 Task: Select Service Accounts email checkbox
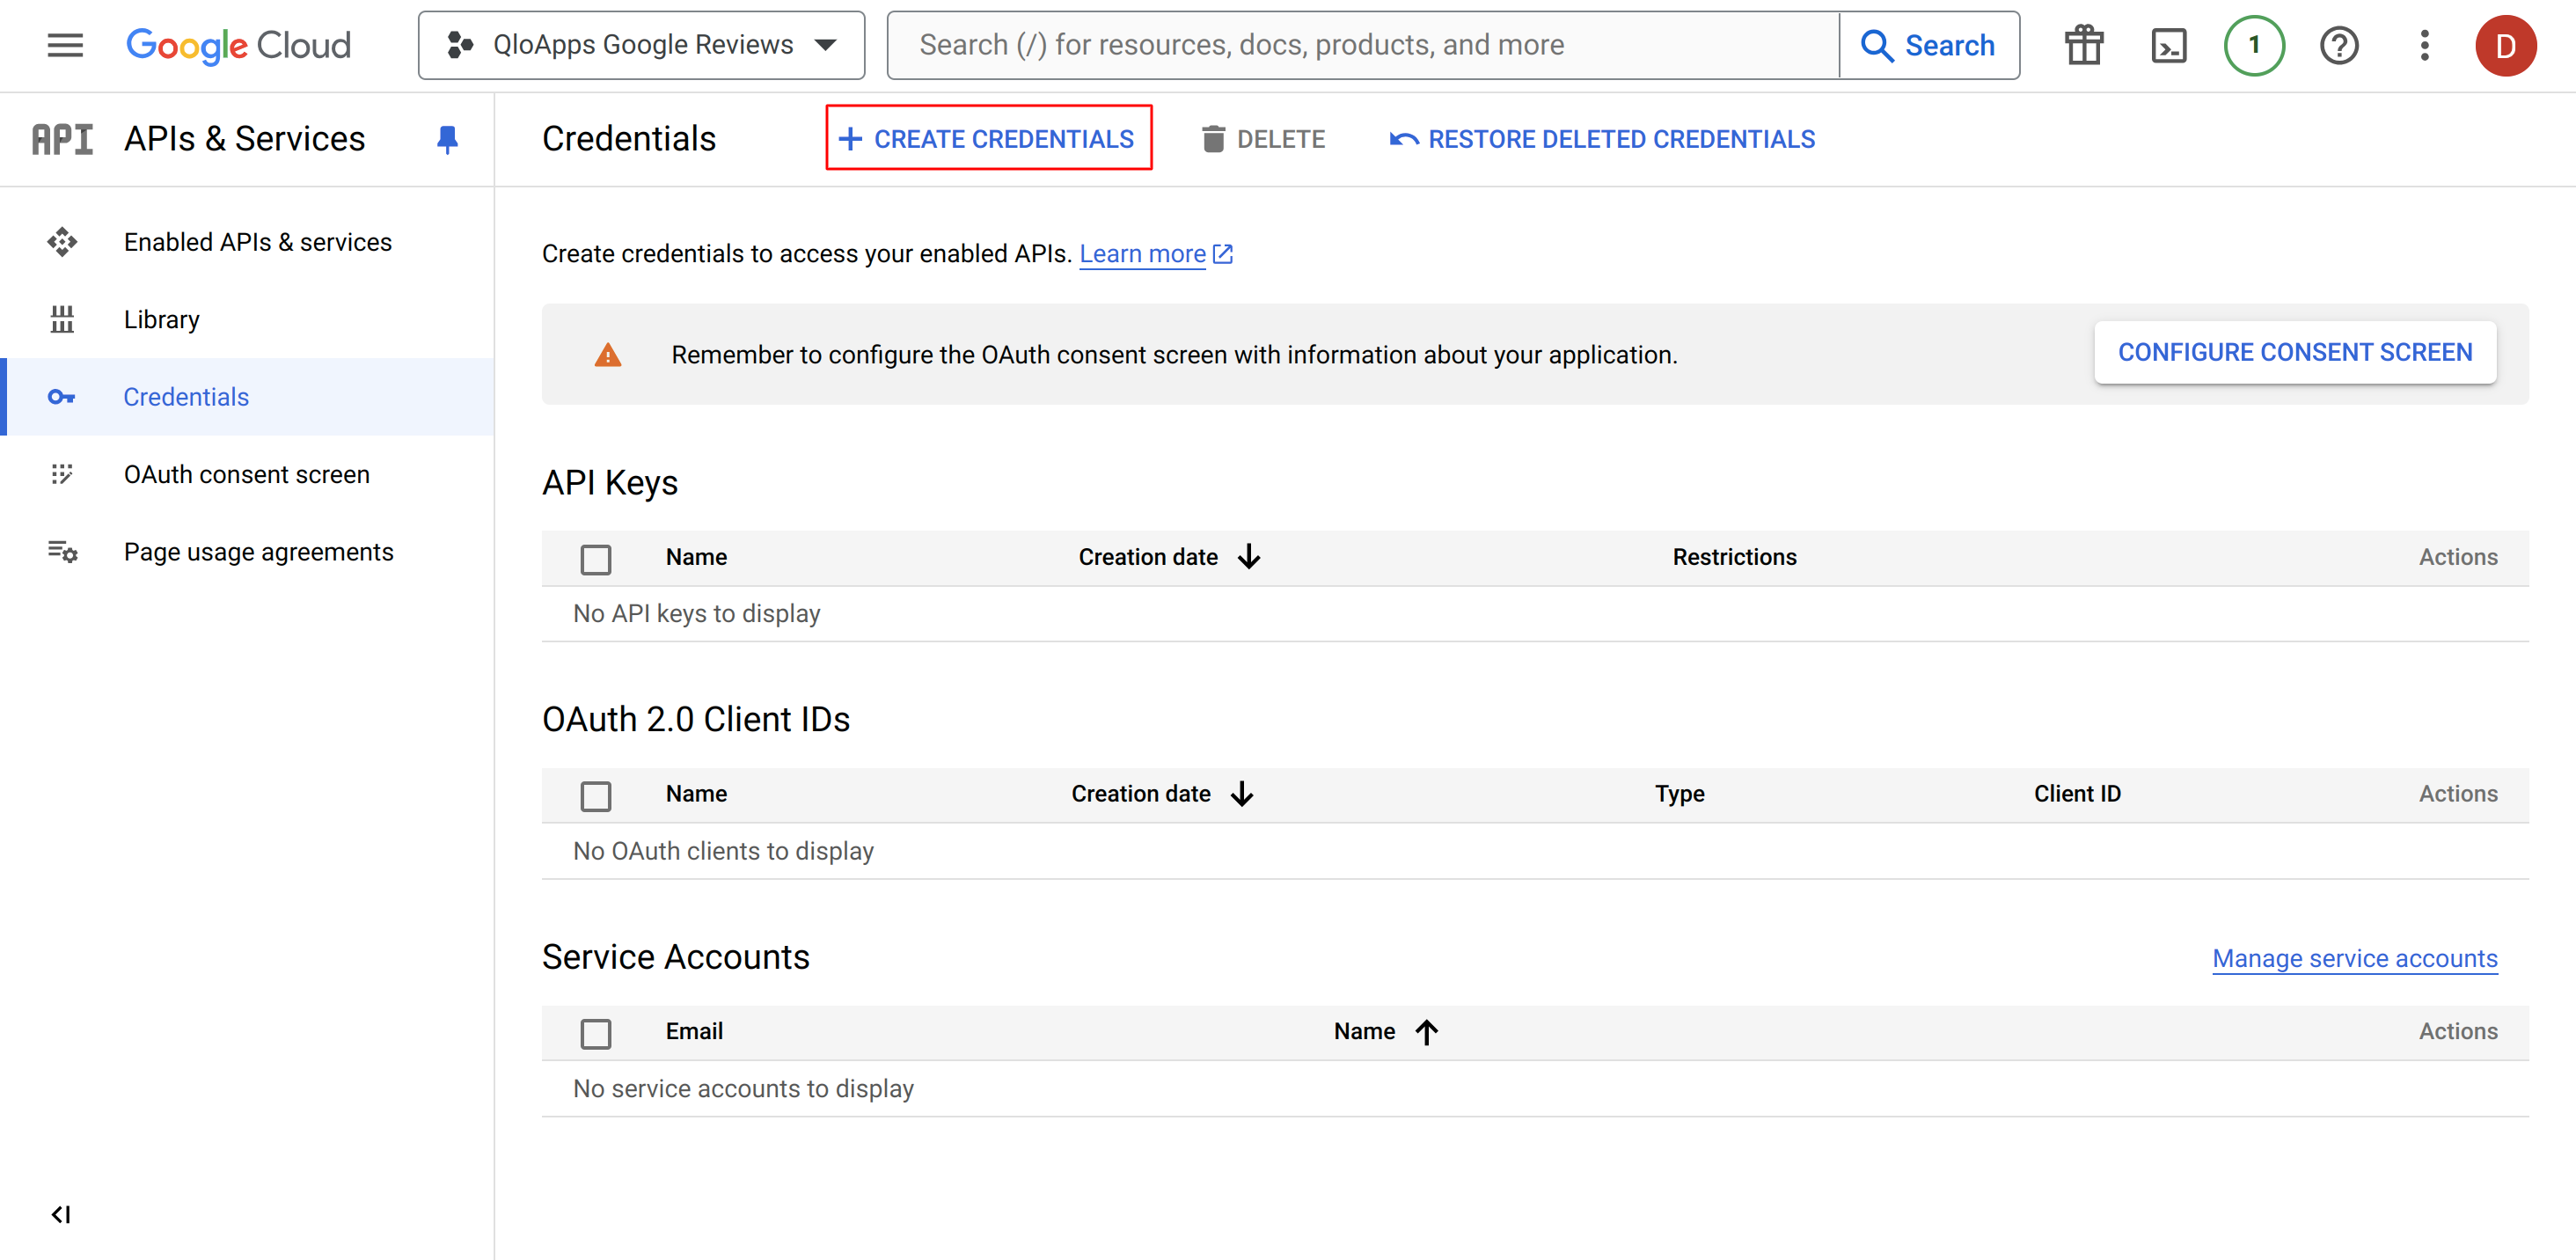tap(596, 1031)
